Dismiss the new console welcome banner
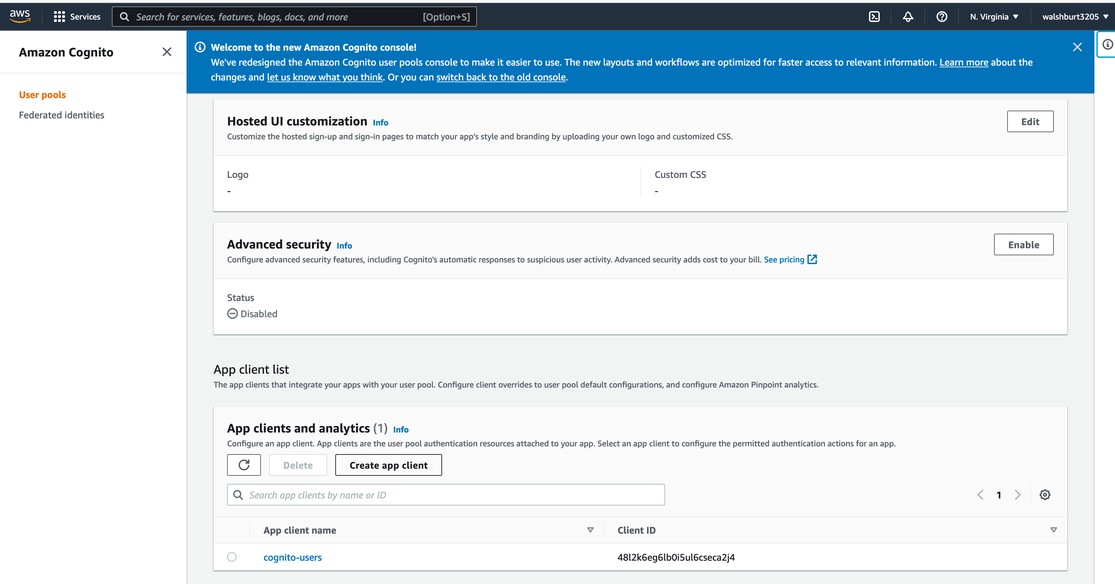Viewport: 1115px width, 584px height. 1077,47
